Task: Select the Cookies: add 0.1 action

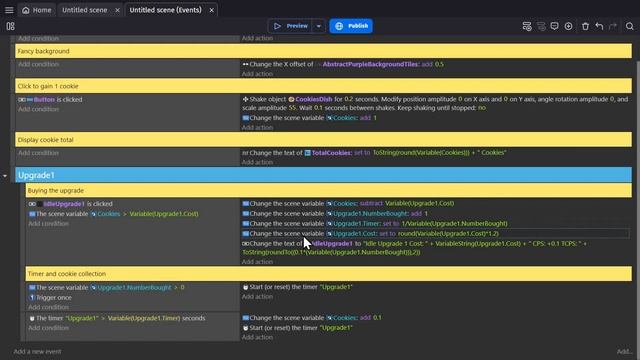Action: click(311, 318)
